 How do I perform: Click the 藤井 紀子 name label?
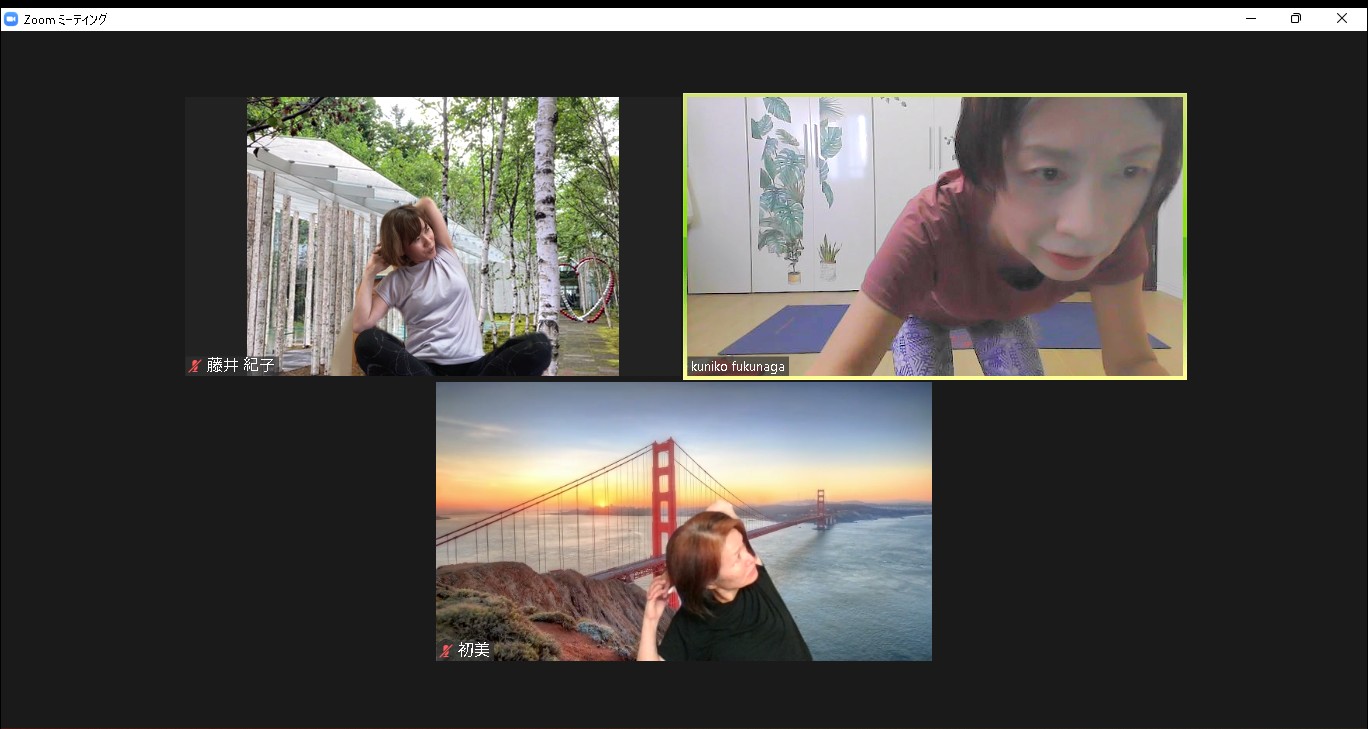click(x=240, y=366)
